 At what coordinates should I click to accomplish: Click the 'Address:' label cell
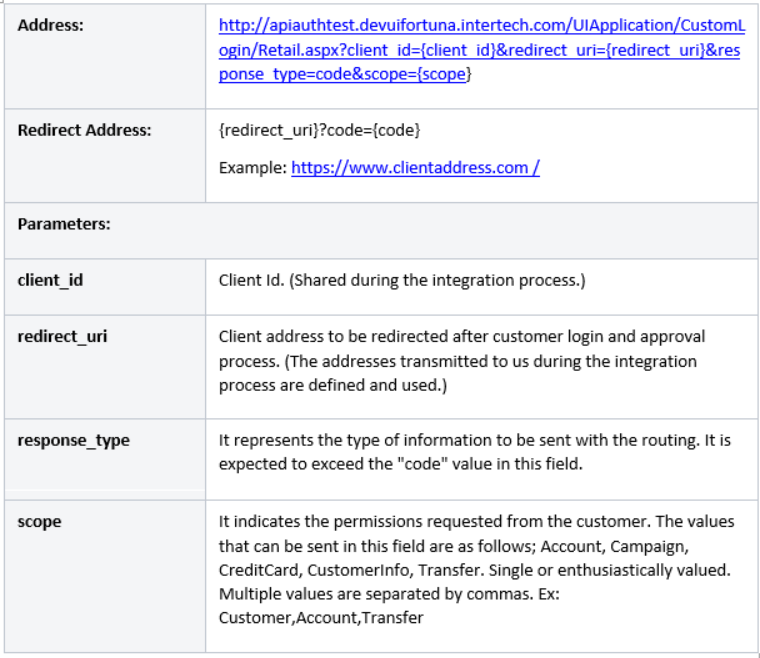point(50,25)
